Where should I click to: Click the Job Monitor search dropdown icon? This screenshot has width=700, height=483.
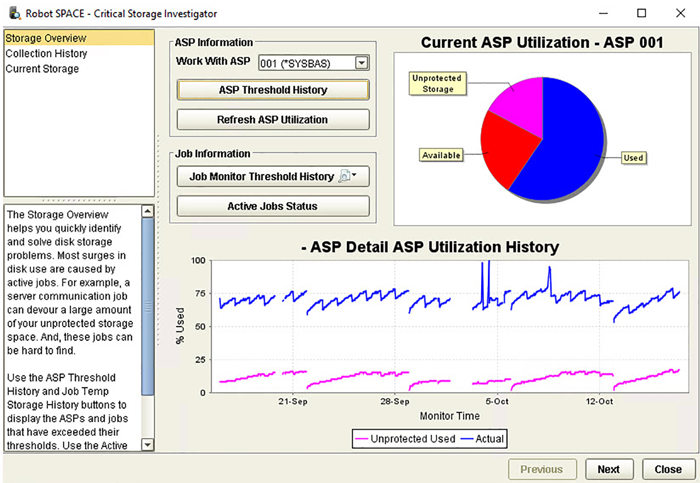(347, 176)
